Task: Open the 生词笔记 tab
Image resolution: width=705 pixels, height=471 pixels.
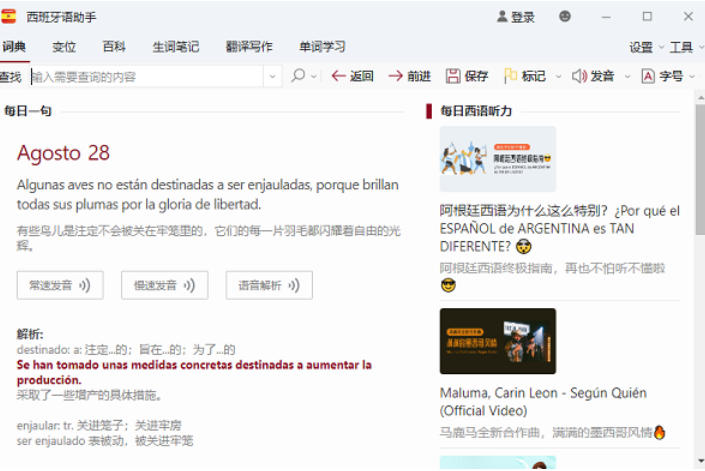Action: (175, 46)
